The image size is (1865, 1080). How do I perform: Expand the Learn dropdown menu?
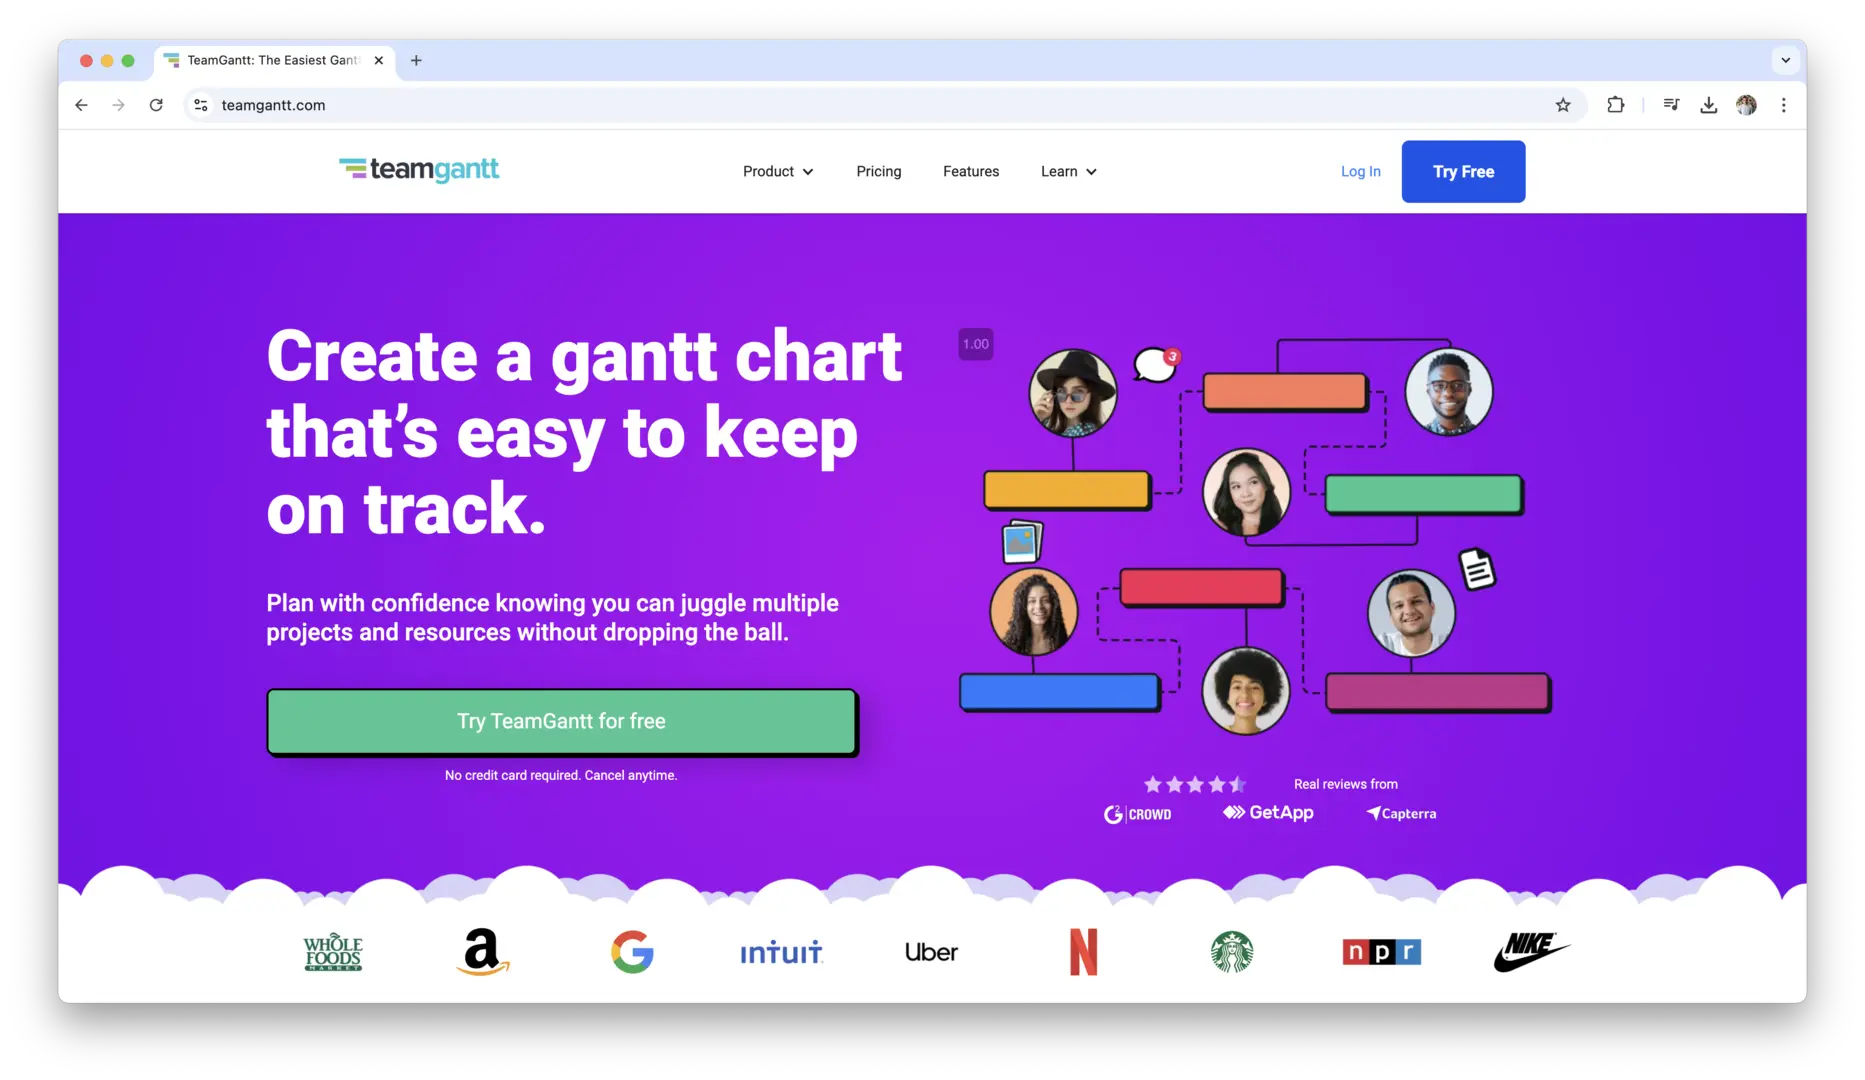(x=1068, y=171)
